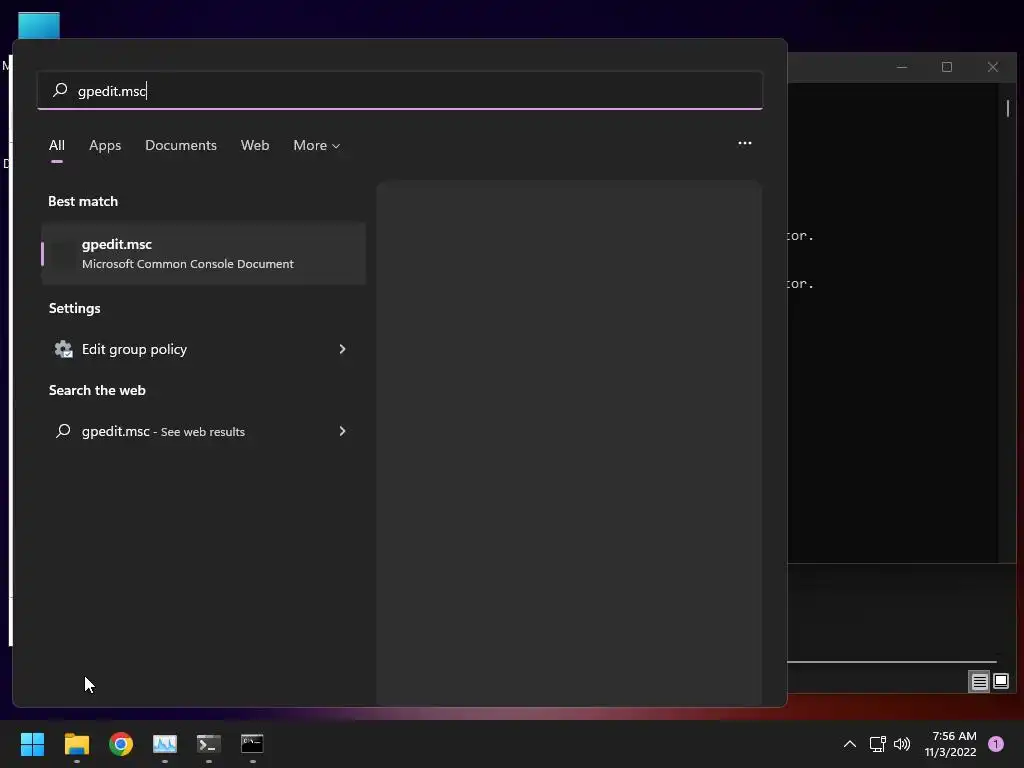The image size is (1024, 768).
Task: Open the clock showing 7:56 AM
Action: pos(950,744)
